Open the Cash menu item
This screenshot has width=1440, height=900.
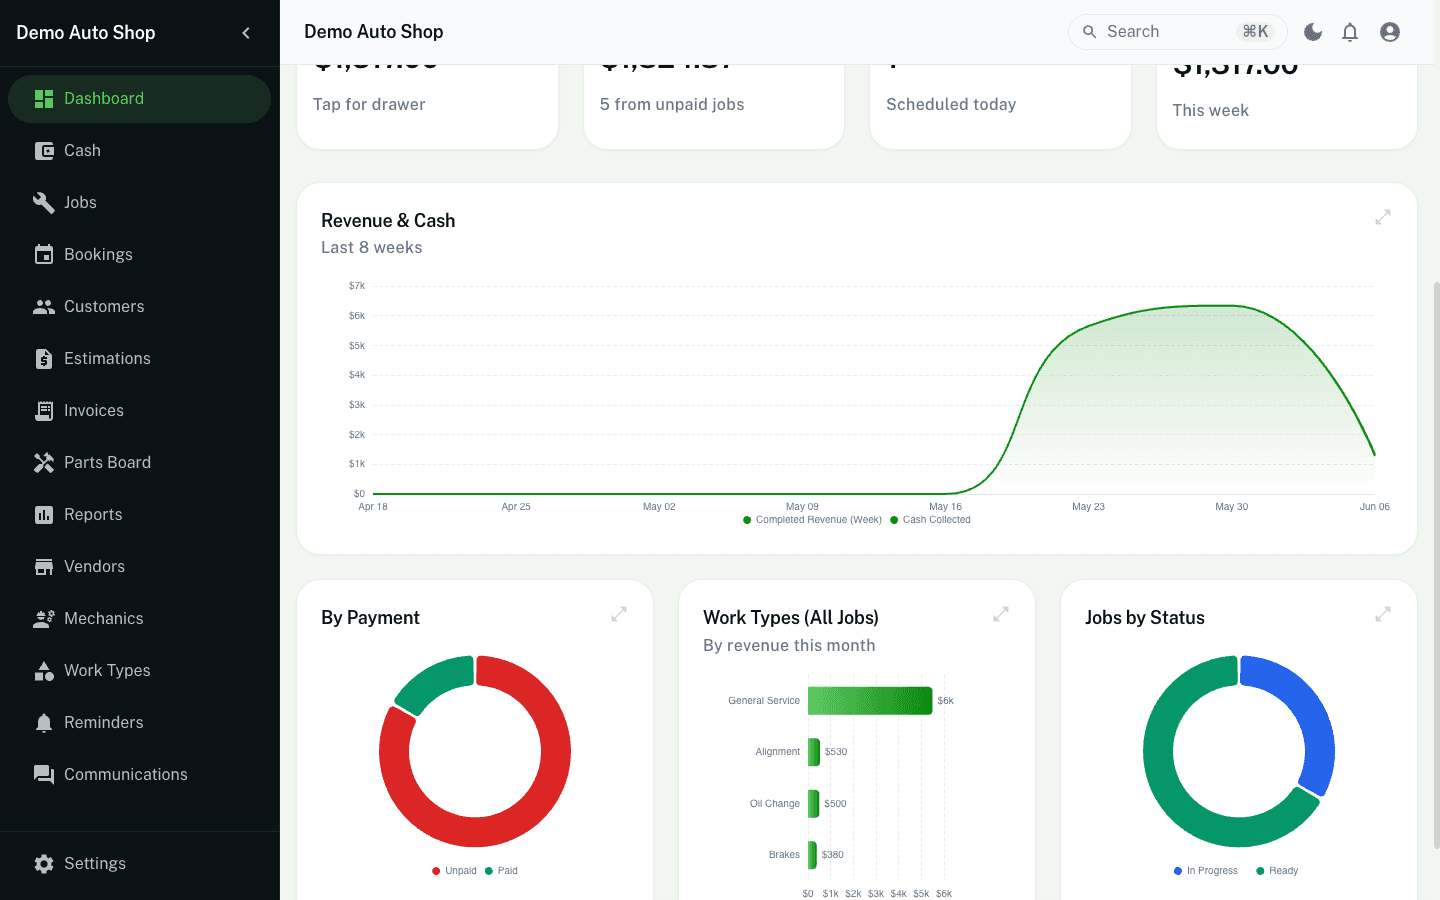(x=139, y=150)
